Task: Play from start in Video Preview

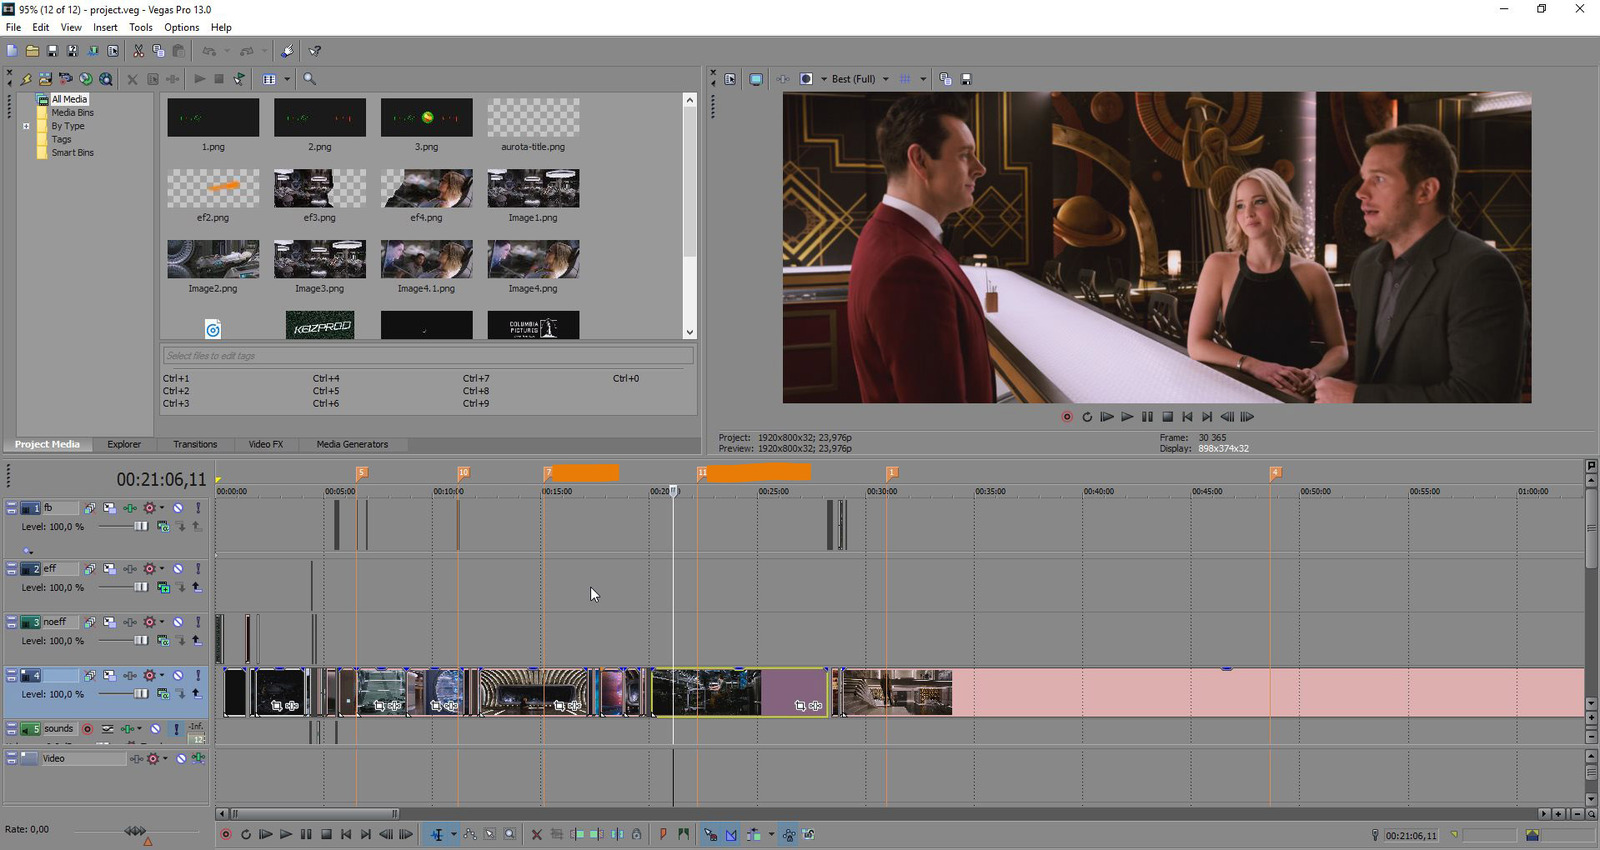Action: pyautogui.click(x=1107, y=417)
